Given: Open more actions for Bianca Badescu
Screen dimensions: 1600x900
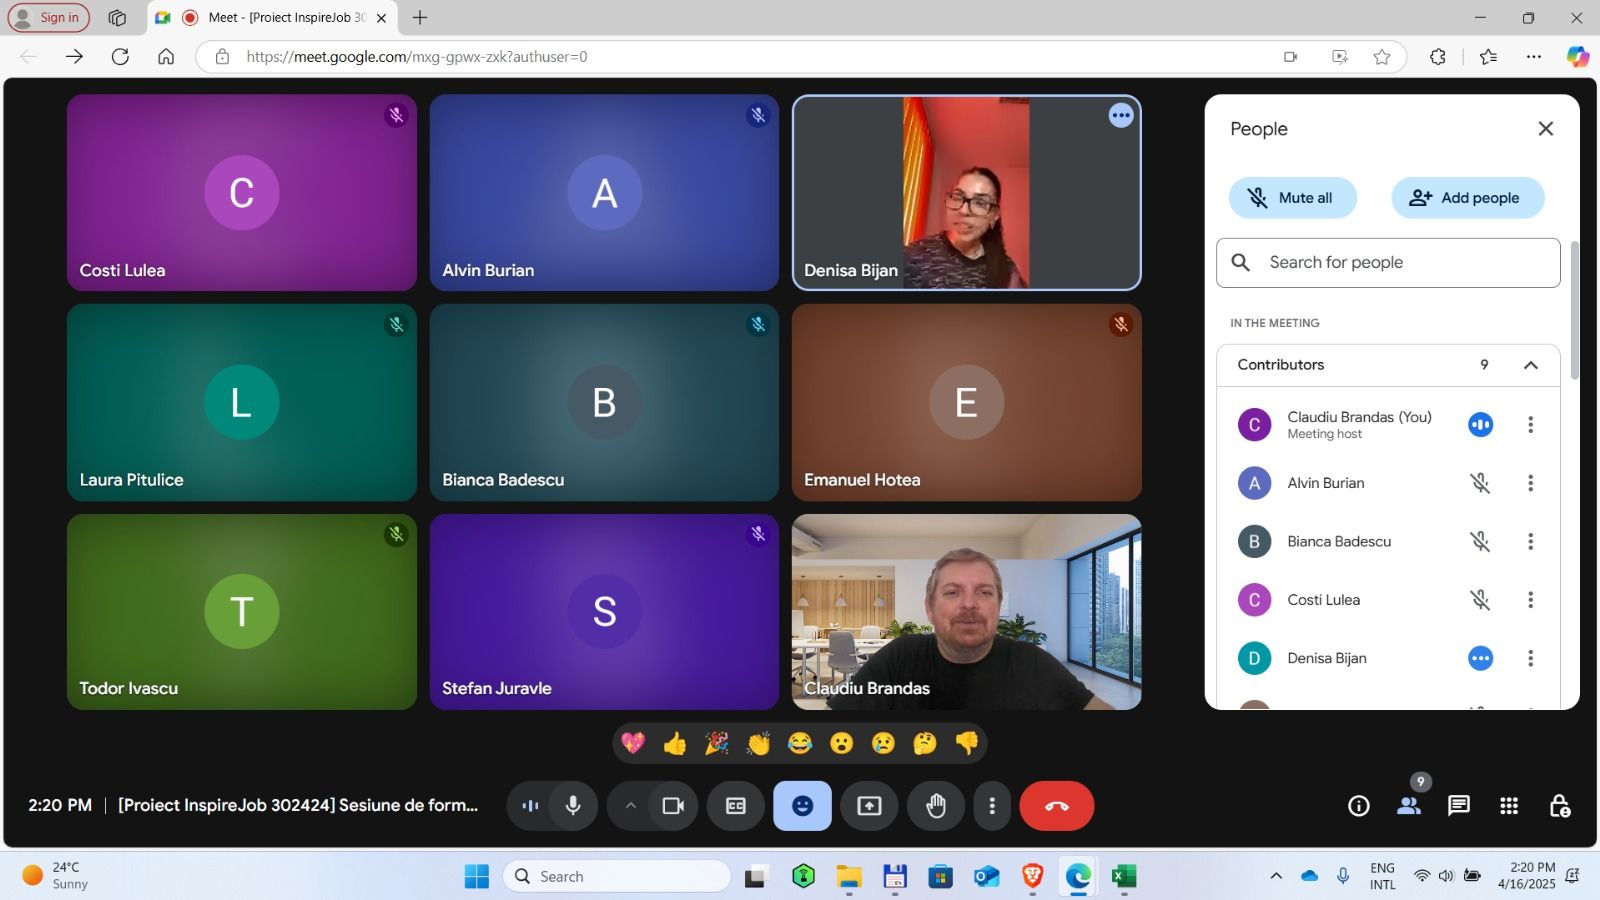Looking at the screenshot, I should coord(1530,542).
